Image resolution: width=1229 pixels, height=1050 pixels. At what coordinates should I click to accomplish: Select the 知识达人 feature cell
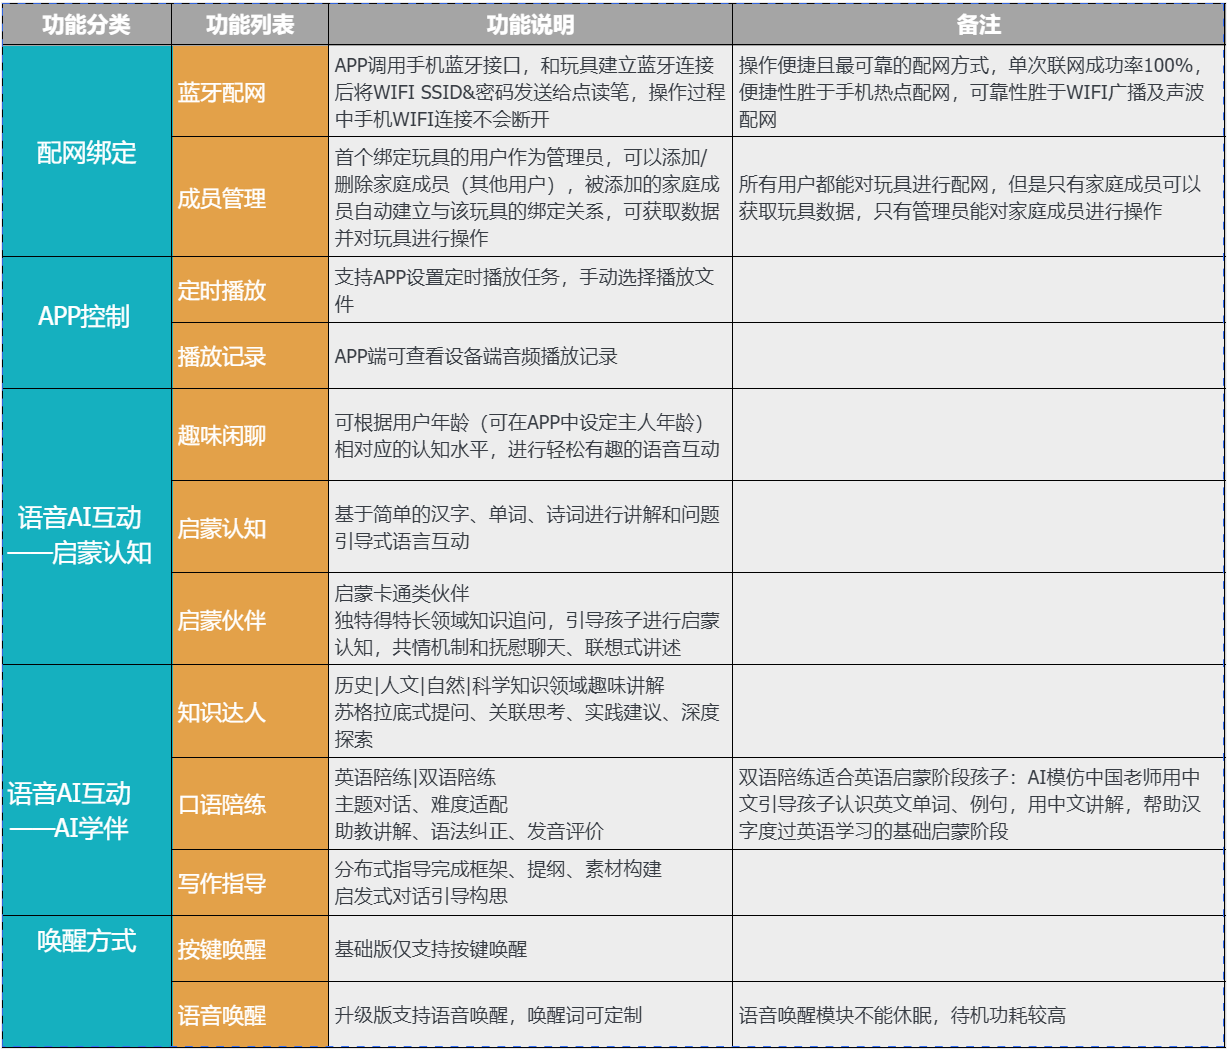[250, 712]
